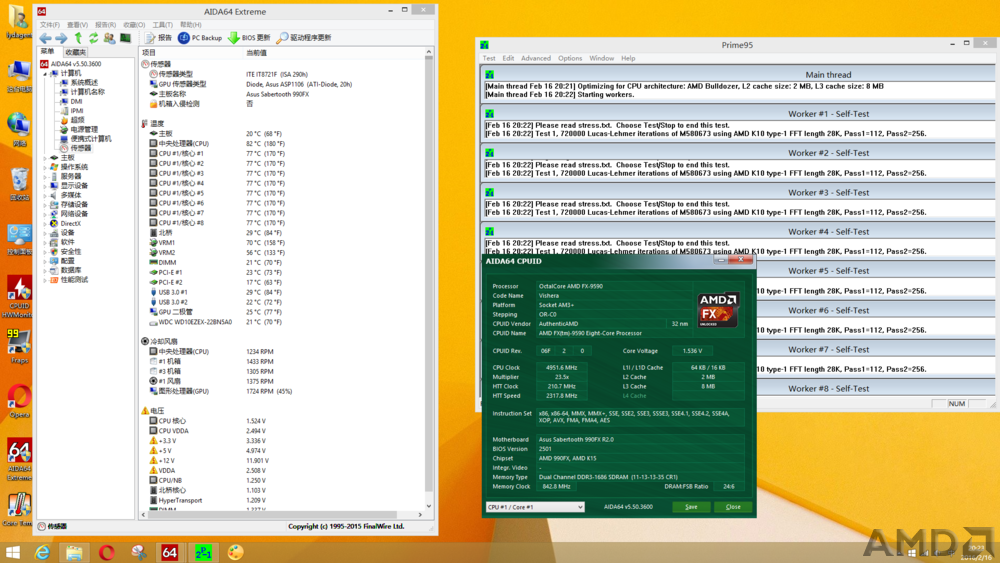Select 超频 overclock tree item
This screenshot has width=1000, height=563.
pyautogui.click(x=77, y=120)
